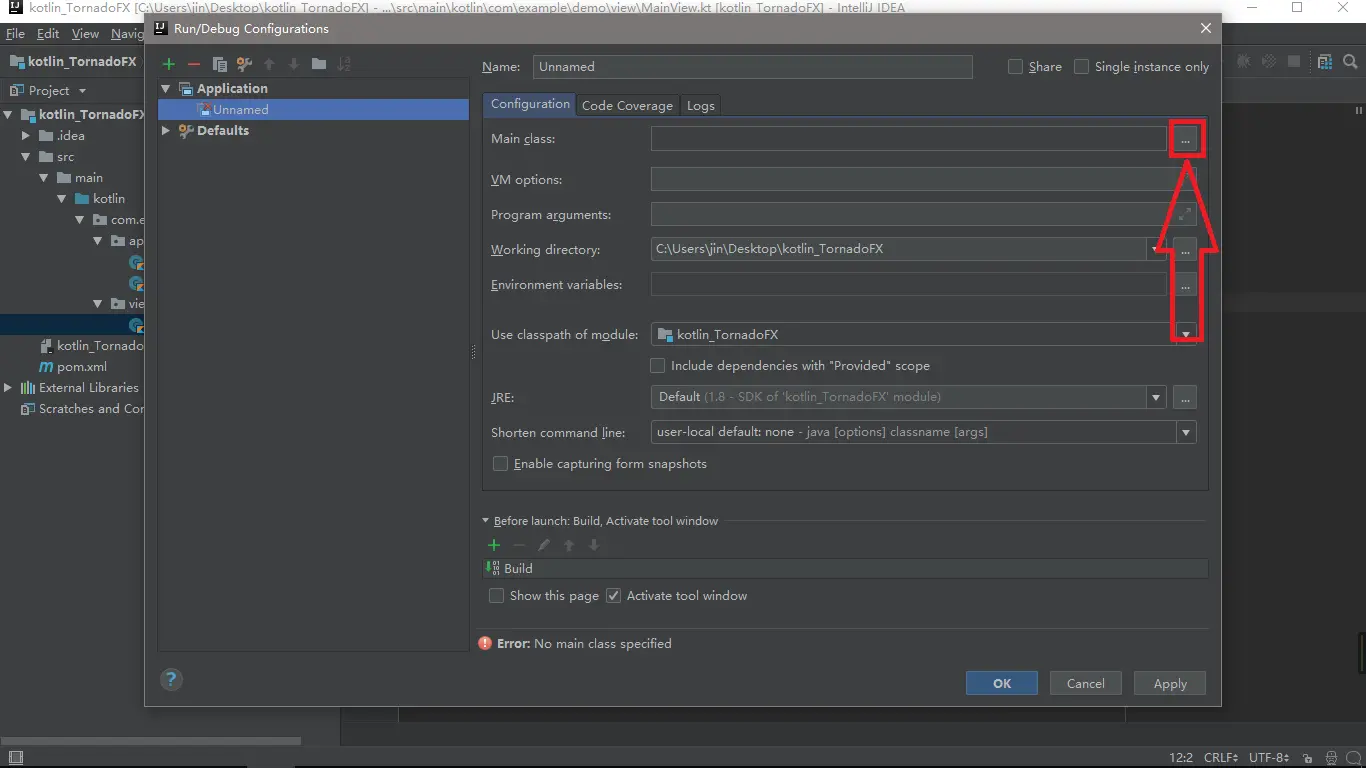Open the notifications bubble icon in status bar
Image resolution: width=1366 pixels, height=768 pixels.
1352,758
